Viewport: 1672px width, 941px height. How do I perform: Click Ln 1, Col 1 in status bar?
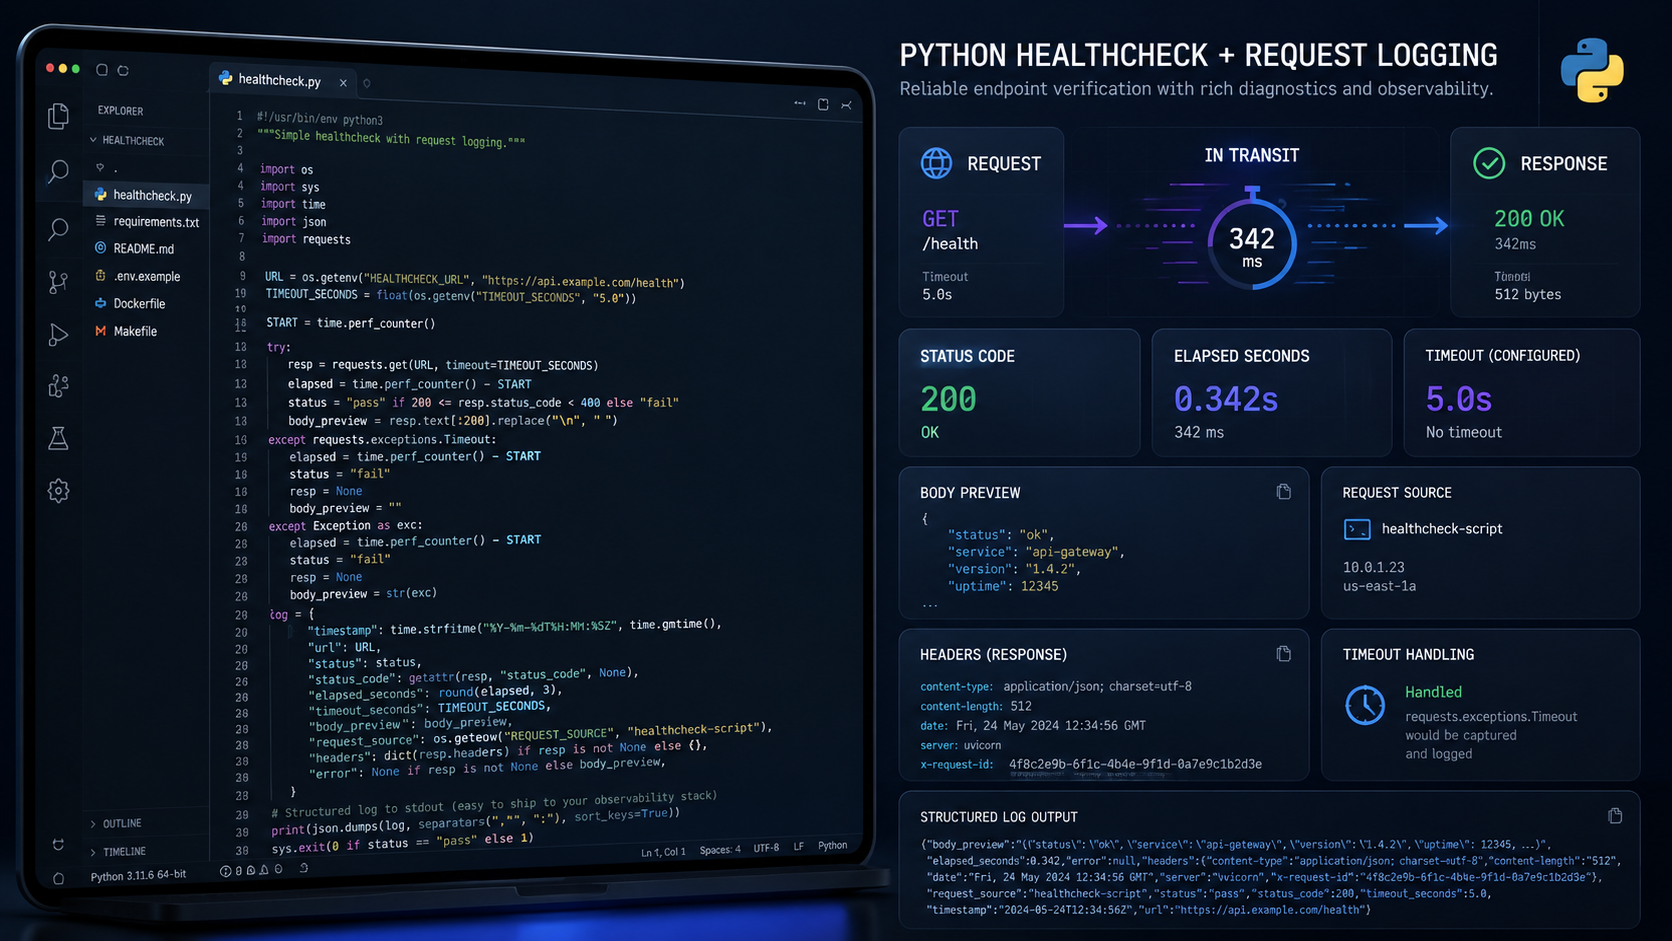pyautogui.click(x=663, y=852)
